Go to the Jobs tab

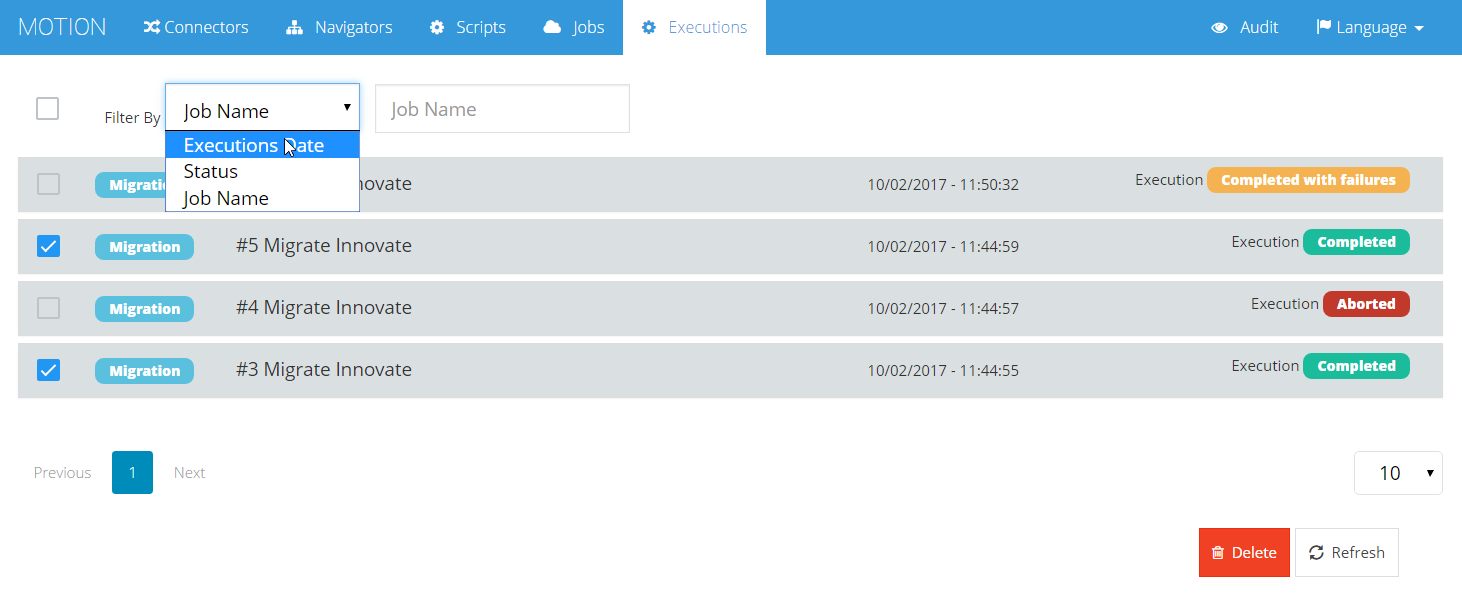[x=574, y=27]
